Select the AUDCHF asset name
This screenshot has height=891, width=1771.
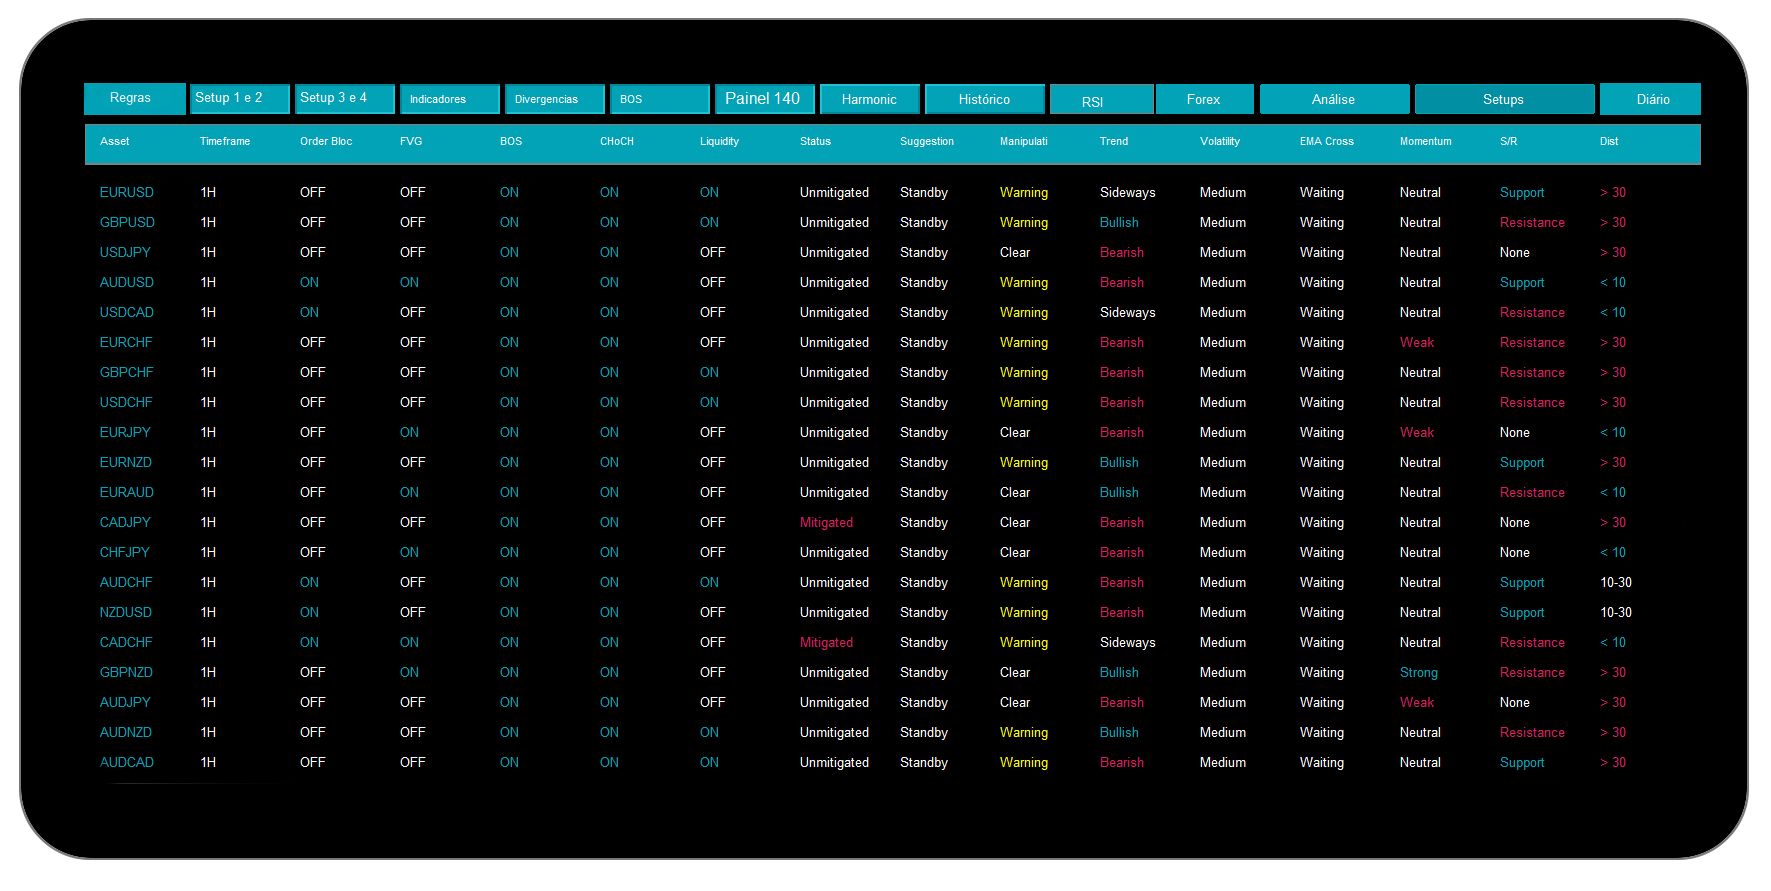126,583
